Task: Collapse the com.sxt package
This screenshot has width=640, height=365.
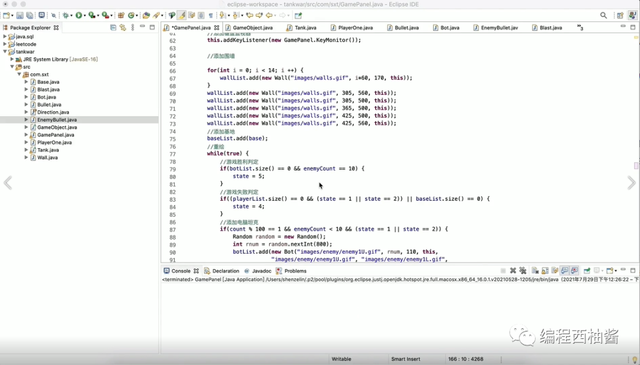Action: click(x=19, y=74)
